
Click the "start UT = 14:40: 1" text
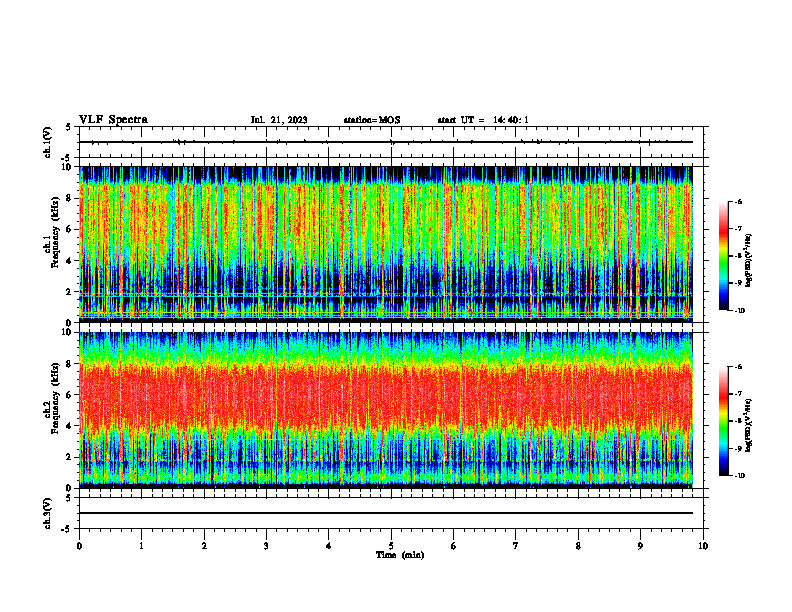click(483, 120)
